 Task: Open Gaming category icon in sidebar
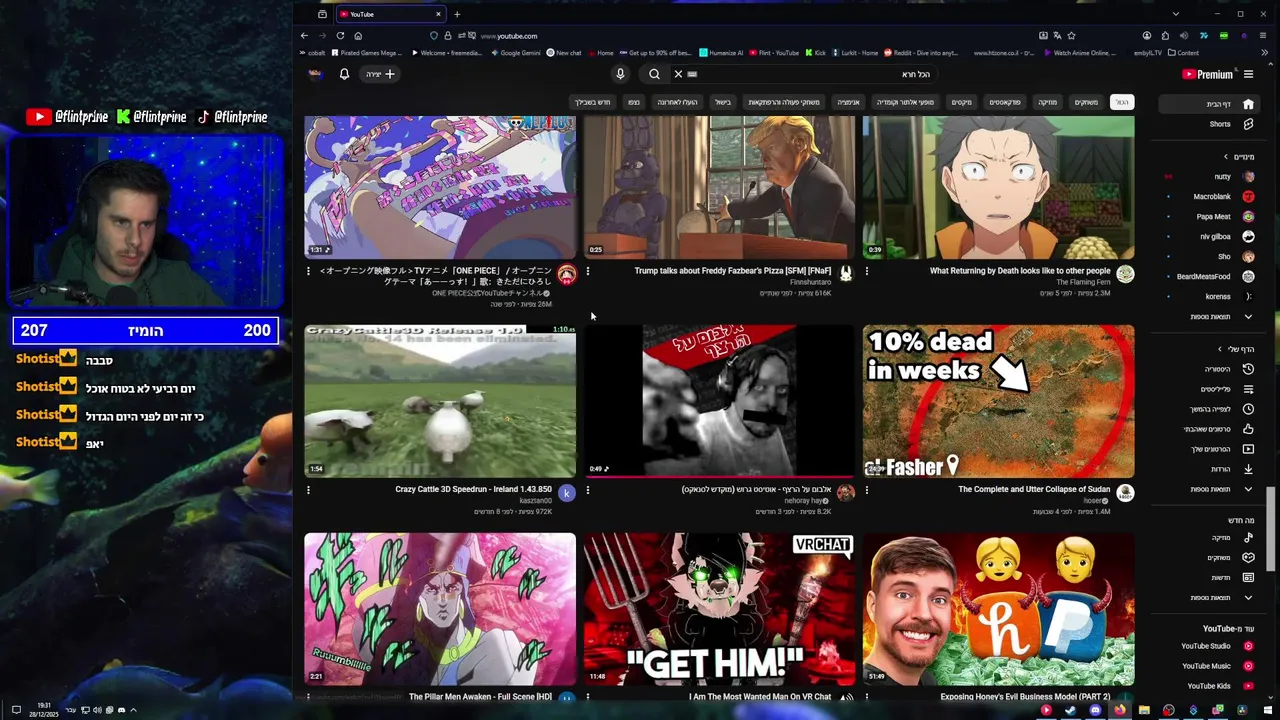click(1248, 557)
